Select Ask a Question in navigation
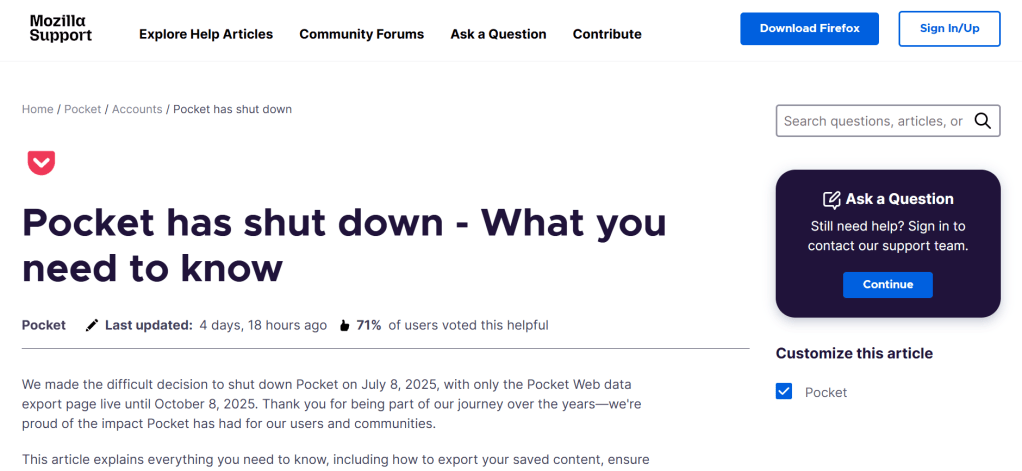Screen dimensions: 1022x471 [498, 34]
